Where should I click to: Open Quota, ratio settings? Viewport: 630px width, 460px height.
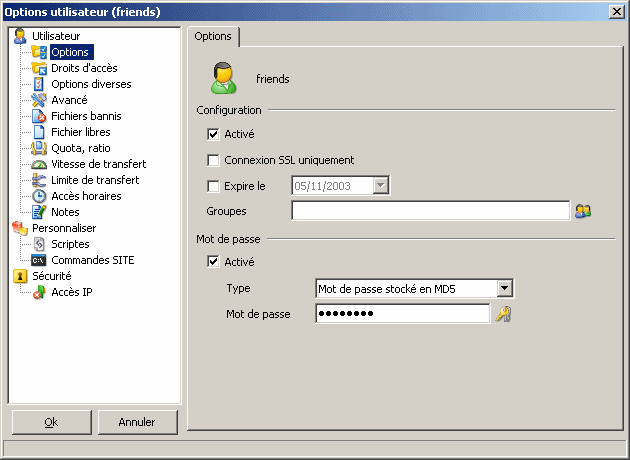coord(81,148)
